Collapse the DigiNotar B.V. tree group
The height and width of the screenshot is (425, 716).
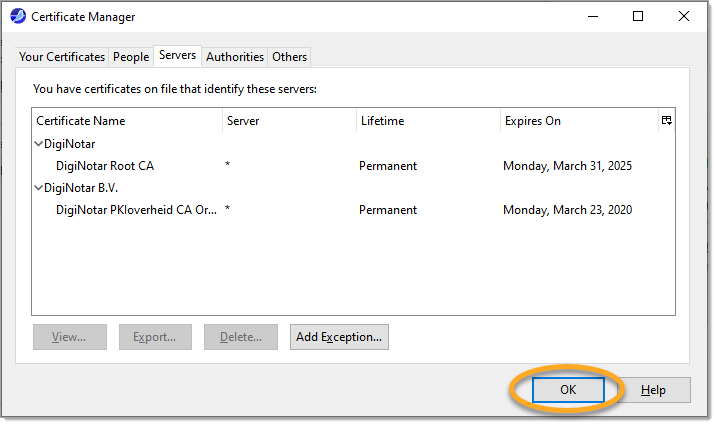[38, 188]
